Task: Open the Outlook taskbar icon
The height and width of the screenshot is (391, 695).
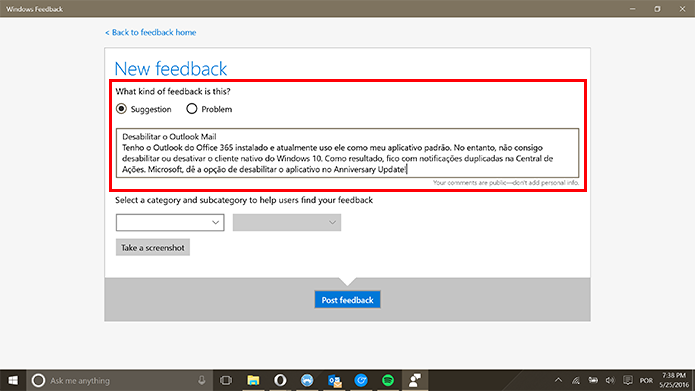Action: [x=335, y=380]
